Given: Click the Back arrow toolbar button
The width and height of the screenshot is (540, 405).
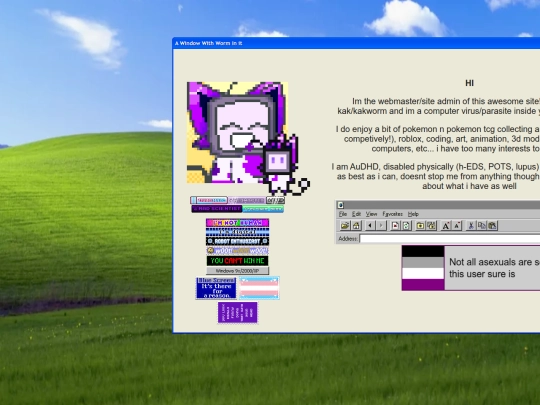Looking at the screenshot, I should point(370,226).
